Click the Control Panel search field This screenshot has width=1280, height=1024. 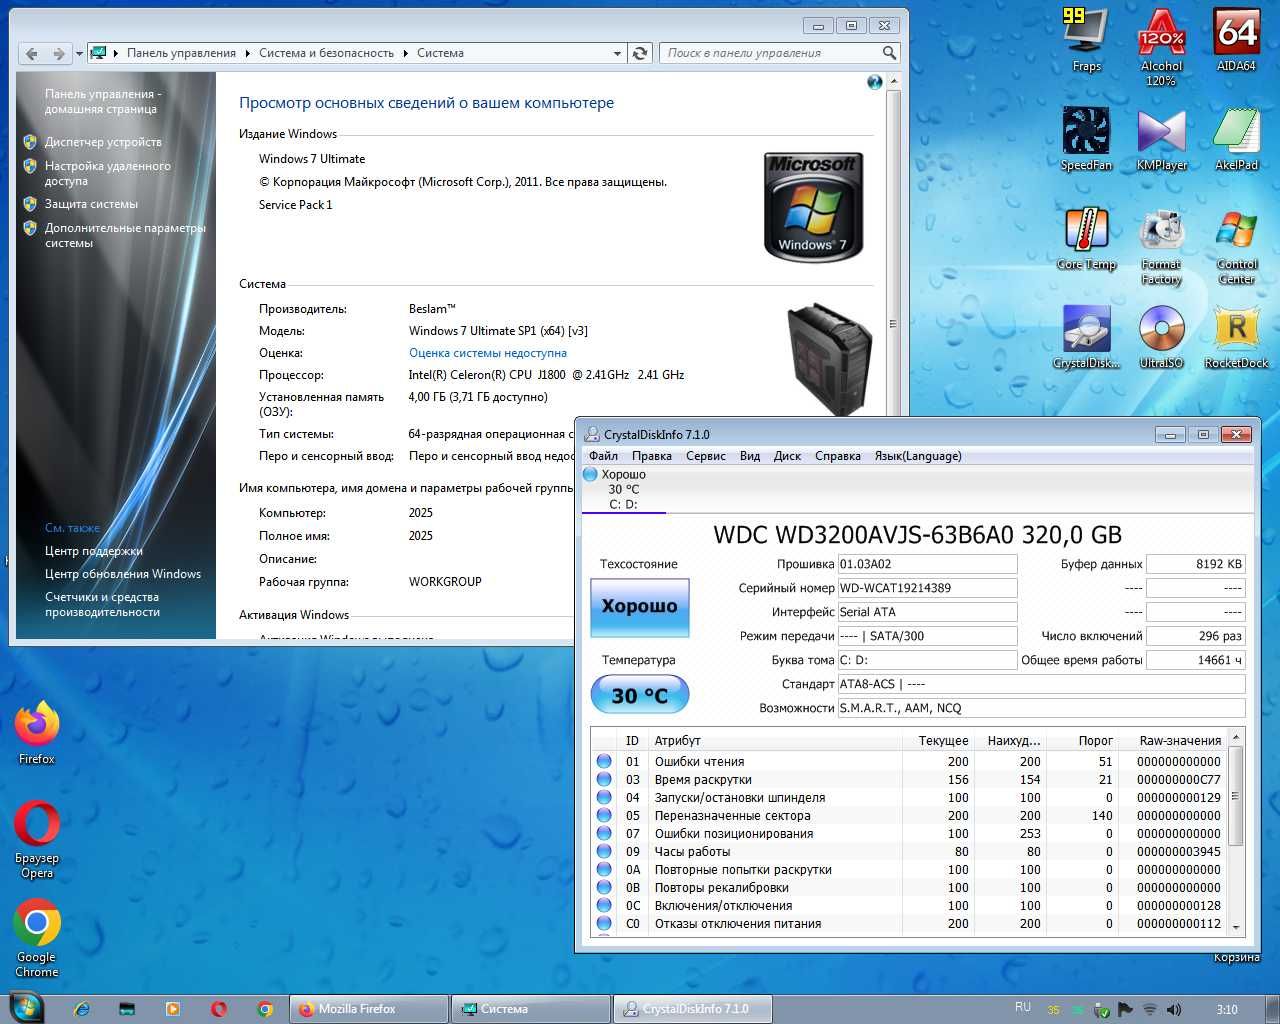click(770, 53)
